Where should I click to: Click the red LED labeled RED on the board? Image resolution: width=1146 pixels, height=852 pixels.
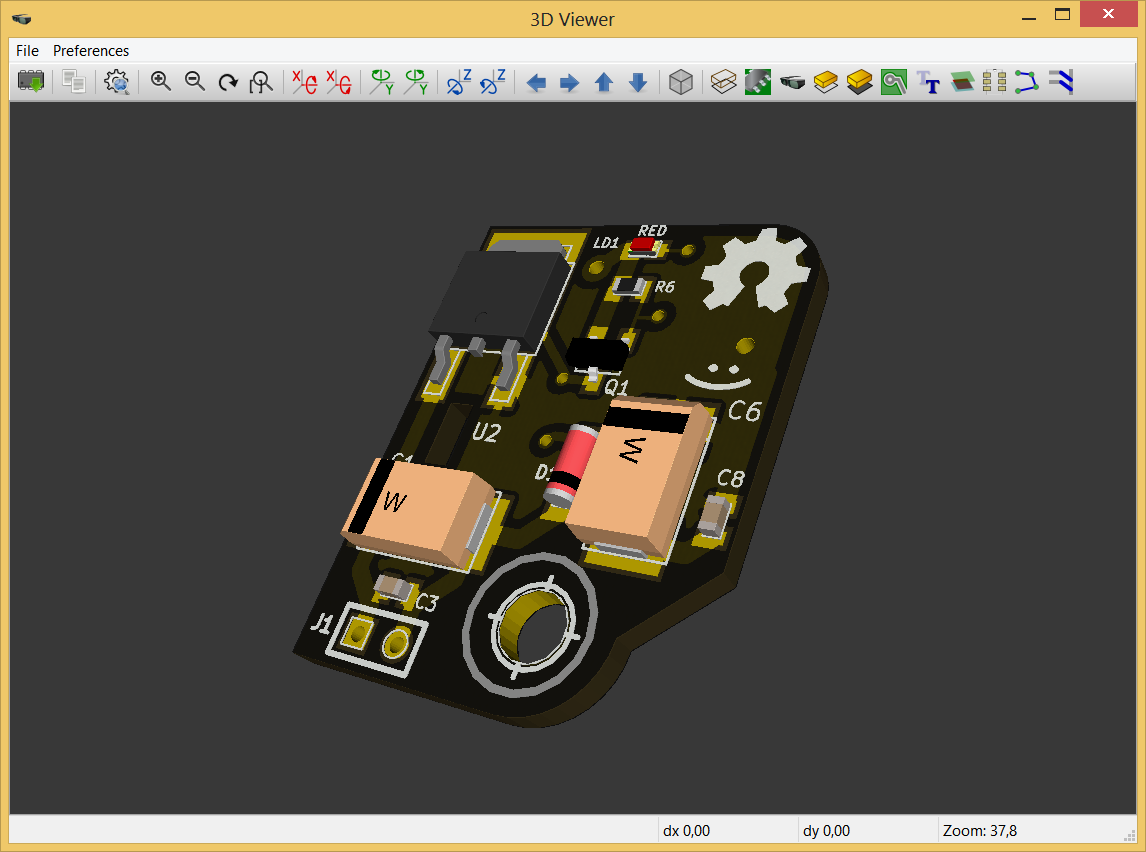642,244
